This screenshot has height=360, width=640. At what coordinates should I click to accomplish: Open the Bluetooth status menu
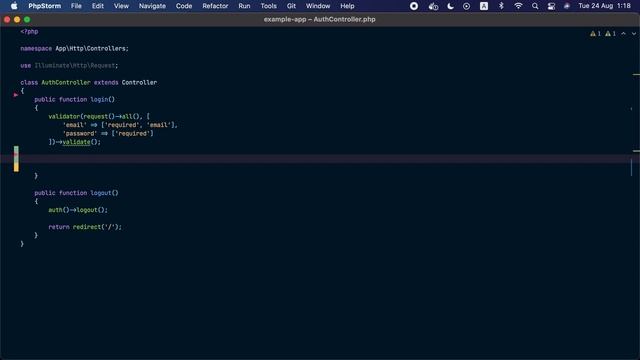pos(501,6)
